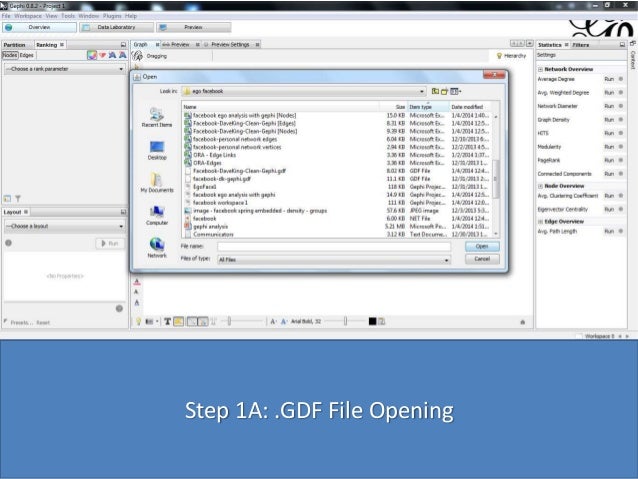Click the layout info circle icon
The width and height of the screenshot is (638, 479).
tap(8, 243)
